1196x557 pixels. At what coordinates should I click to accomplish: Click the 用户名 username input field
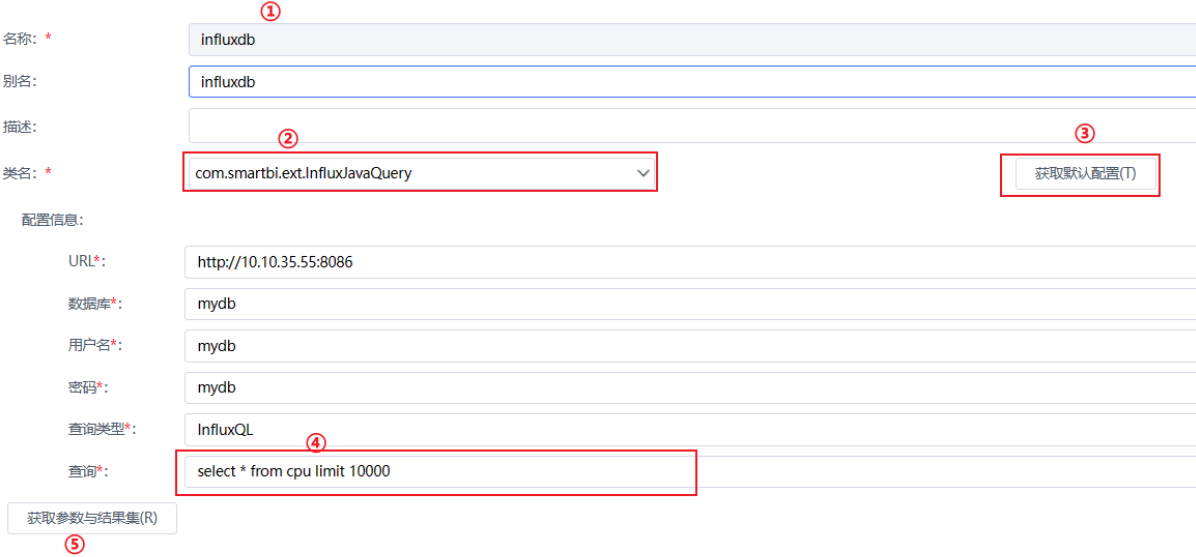690,346
